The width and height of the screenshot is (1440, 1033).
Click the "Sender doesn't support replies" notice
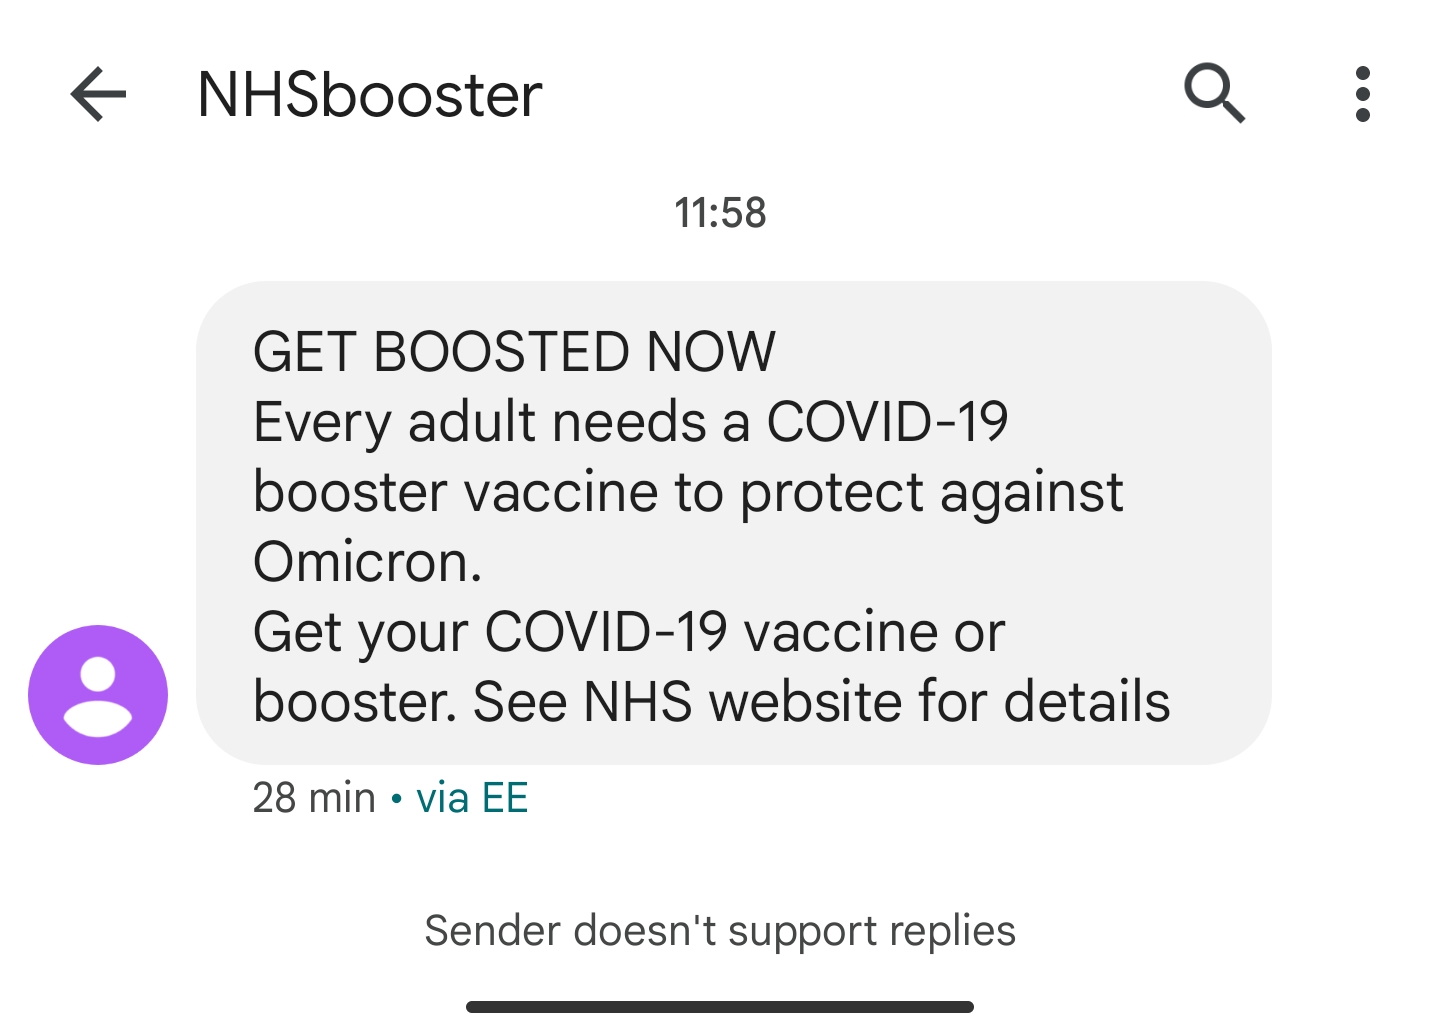720,931
